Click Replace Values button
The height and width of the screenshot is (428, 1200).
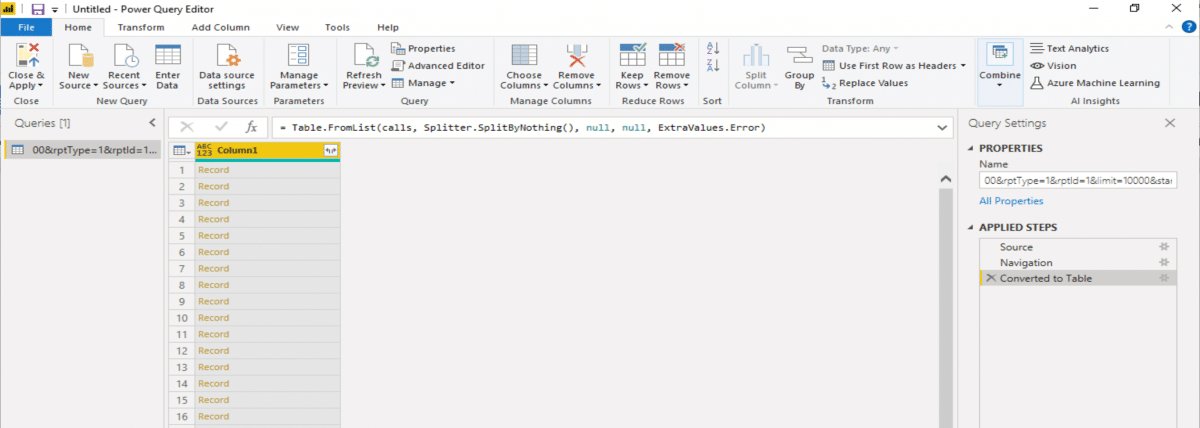(x=865, y=83)
